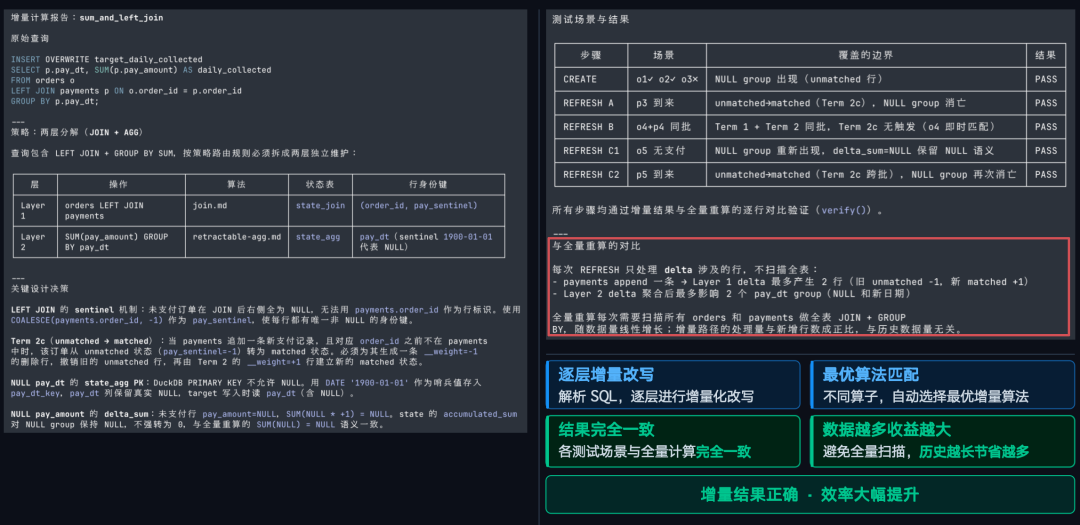1080x525 pixels.
Task: Click the "pay_dt (sentinel 1900-01-01" key cell
Action: [x=426, y=242]
